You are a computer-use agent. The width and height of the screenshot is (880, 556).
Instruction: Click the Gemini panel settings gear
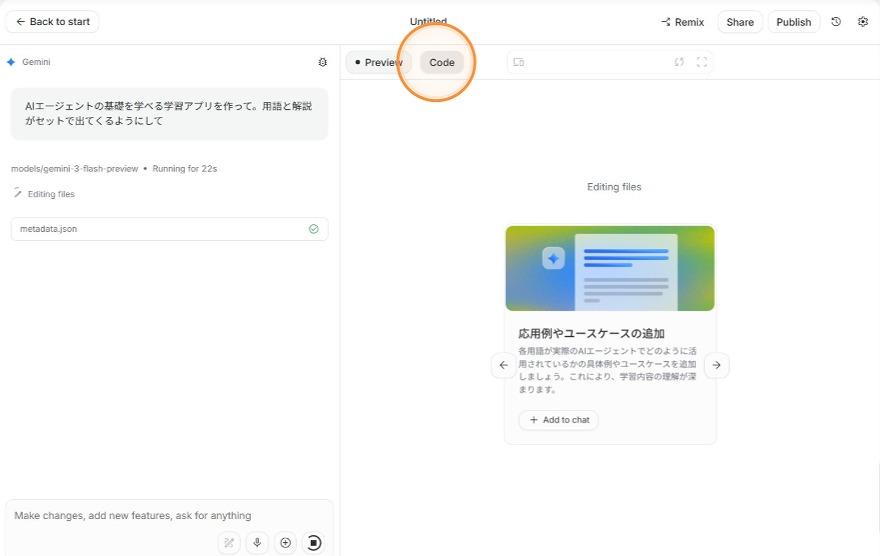[x=322, y=62]
